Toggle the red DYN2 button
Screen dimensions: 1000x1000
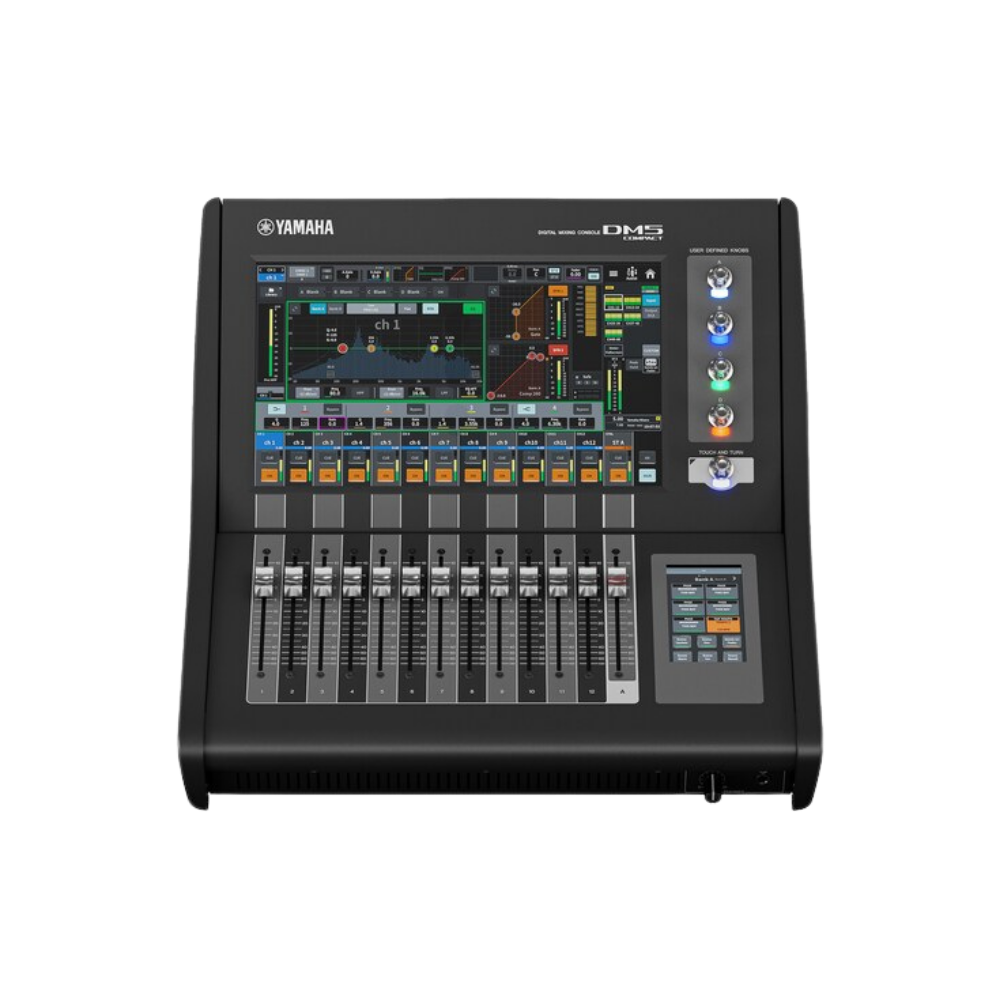[x=557, y=350]
